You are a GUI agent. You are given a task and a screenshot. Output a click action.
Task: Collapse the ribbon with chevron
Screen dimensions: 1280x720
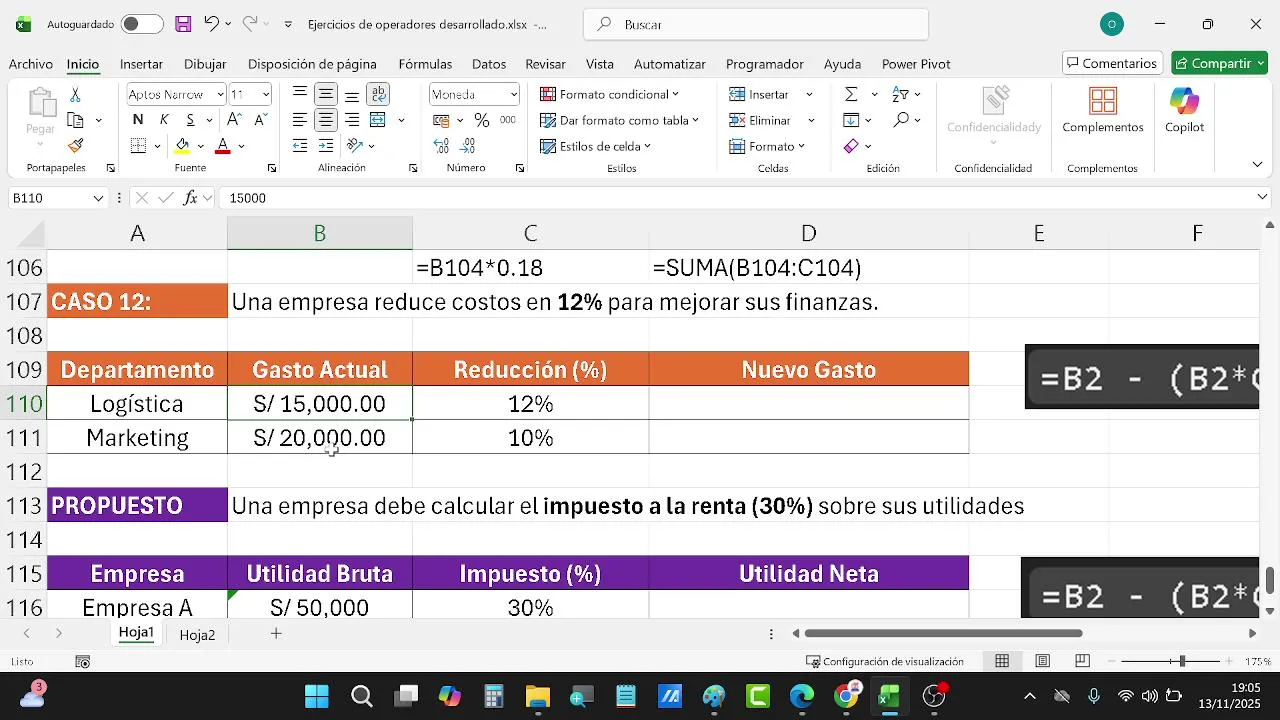coord(1258,164)
